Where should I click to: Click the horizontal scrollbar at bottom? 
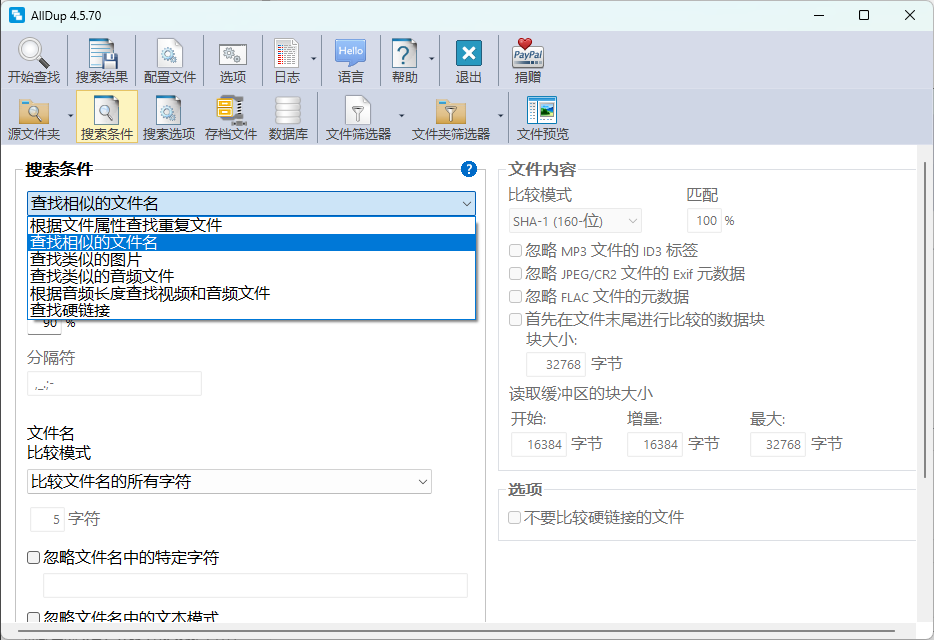coord(456,630)
